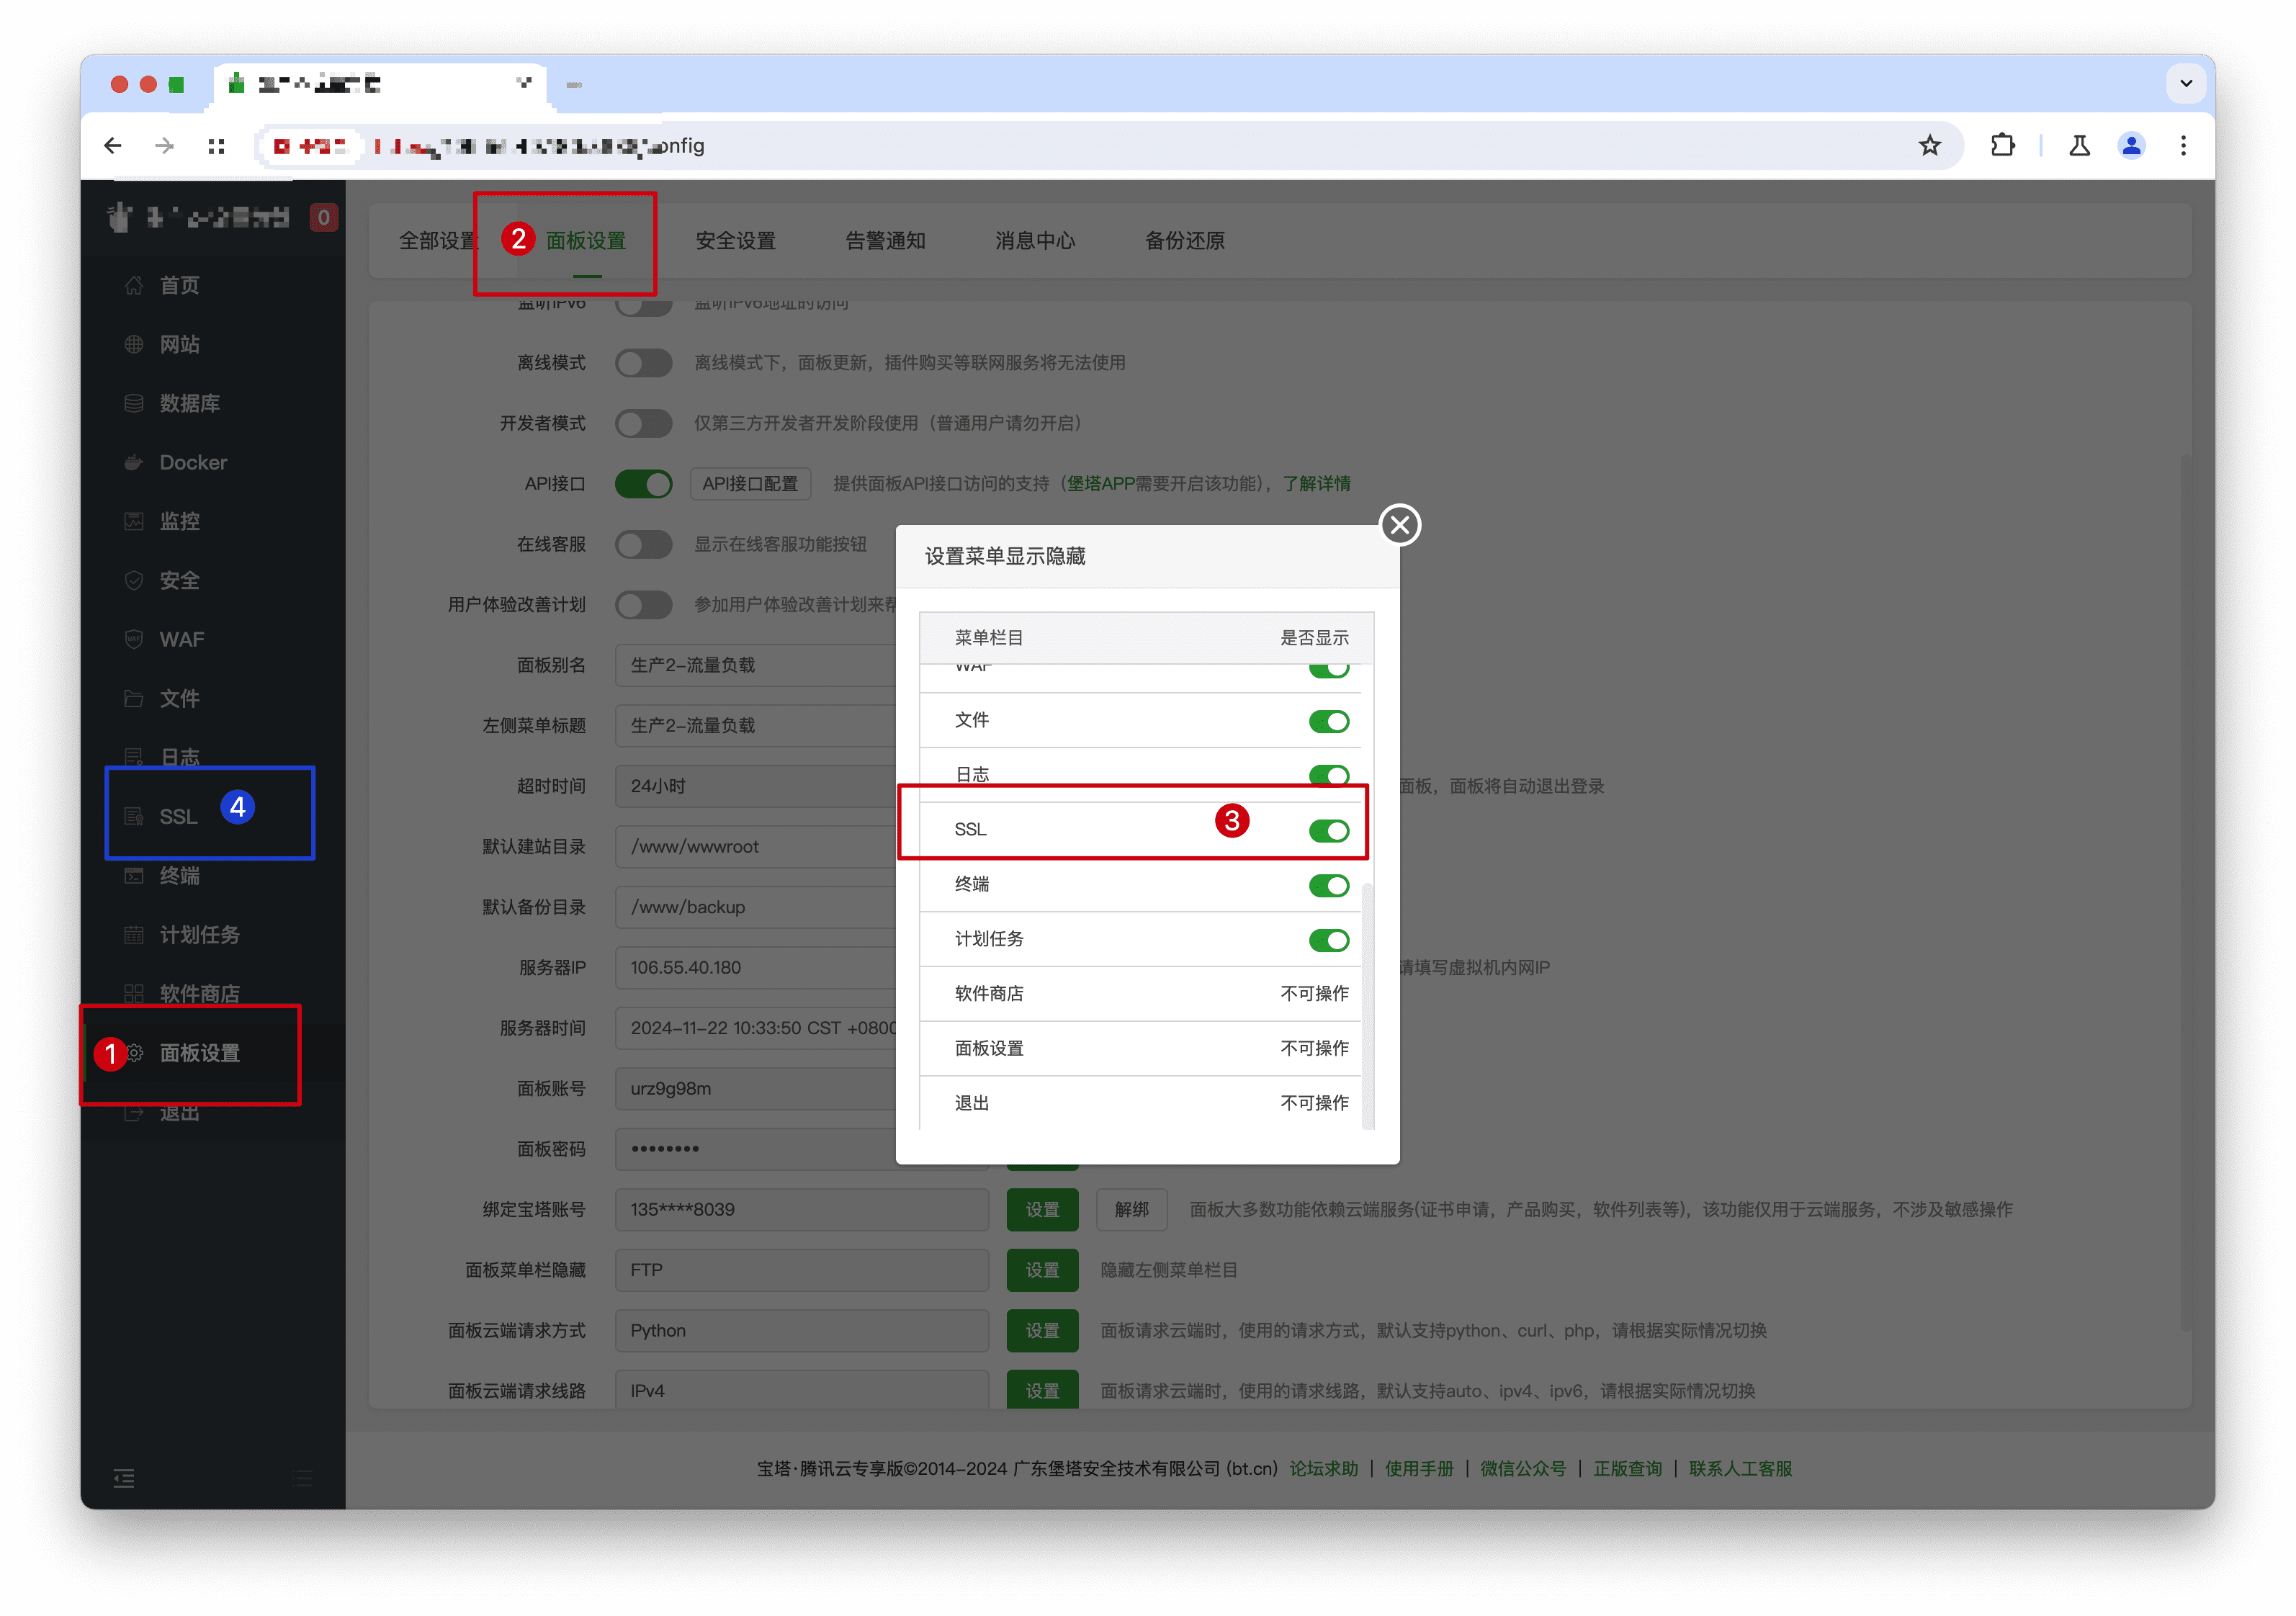Screen dimensions: 2296x1616
Task: Open the 网站 globe icon in sidebar
Action: click(134, 345)
